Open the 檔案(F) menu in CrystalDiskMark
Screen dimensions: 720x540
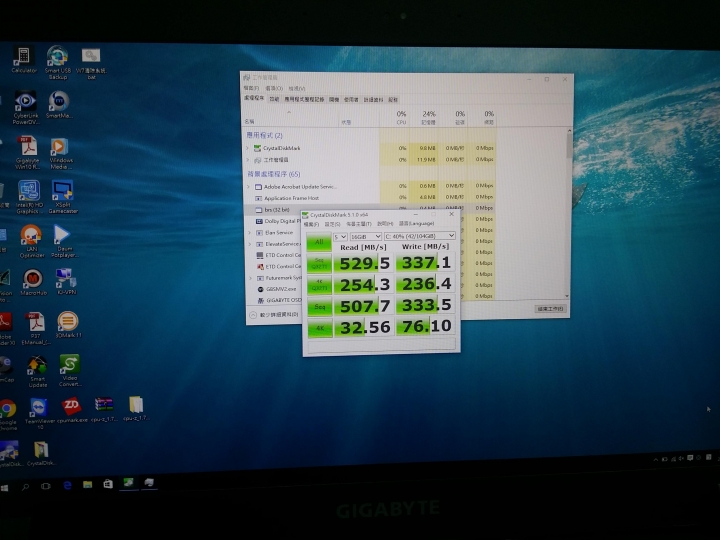311,225
